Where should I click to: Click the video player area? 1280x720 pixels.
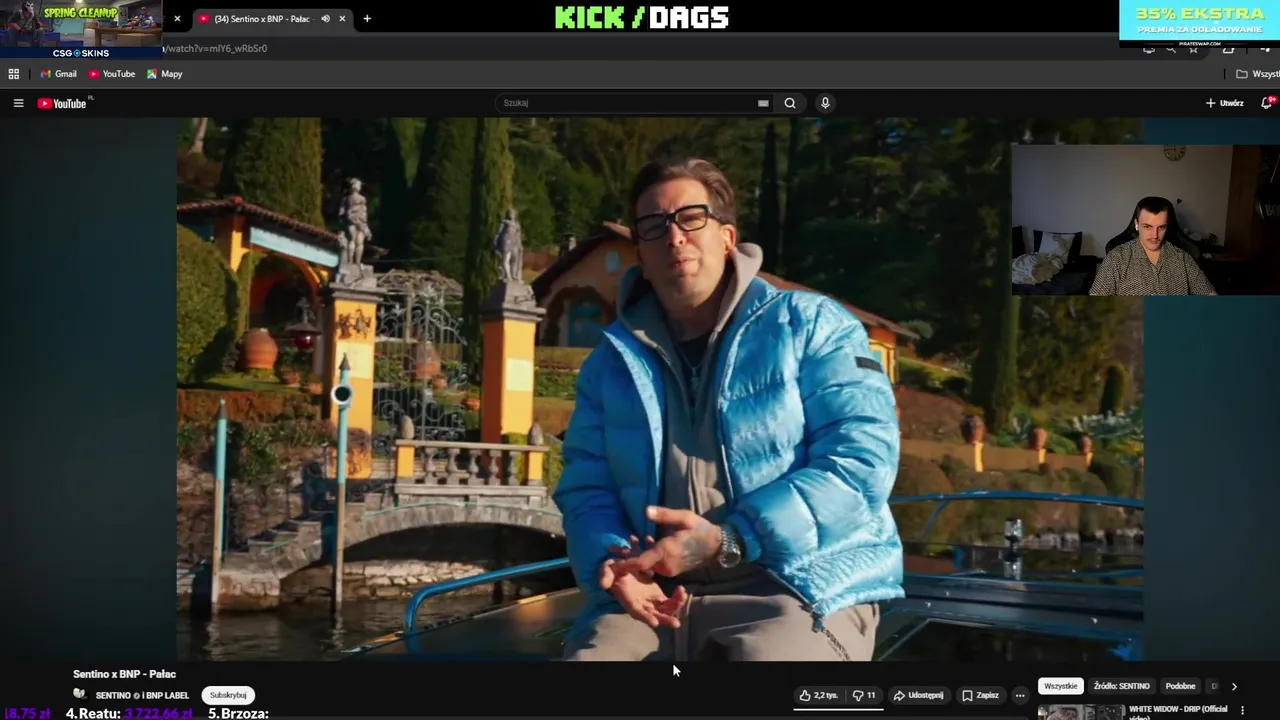(660, 389)
